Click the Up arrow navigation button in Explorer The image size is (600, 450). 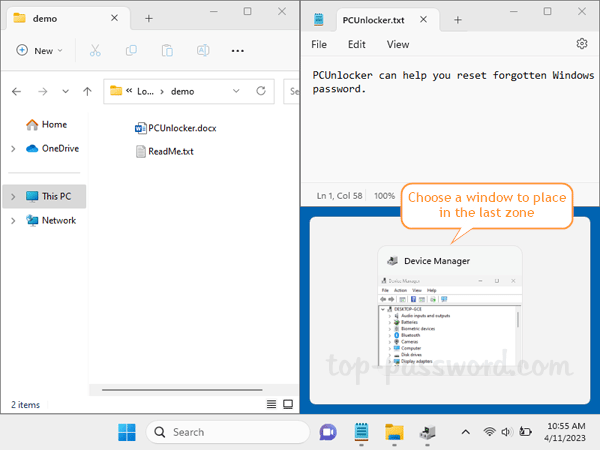88,91
